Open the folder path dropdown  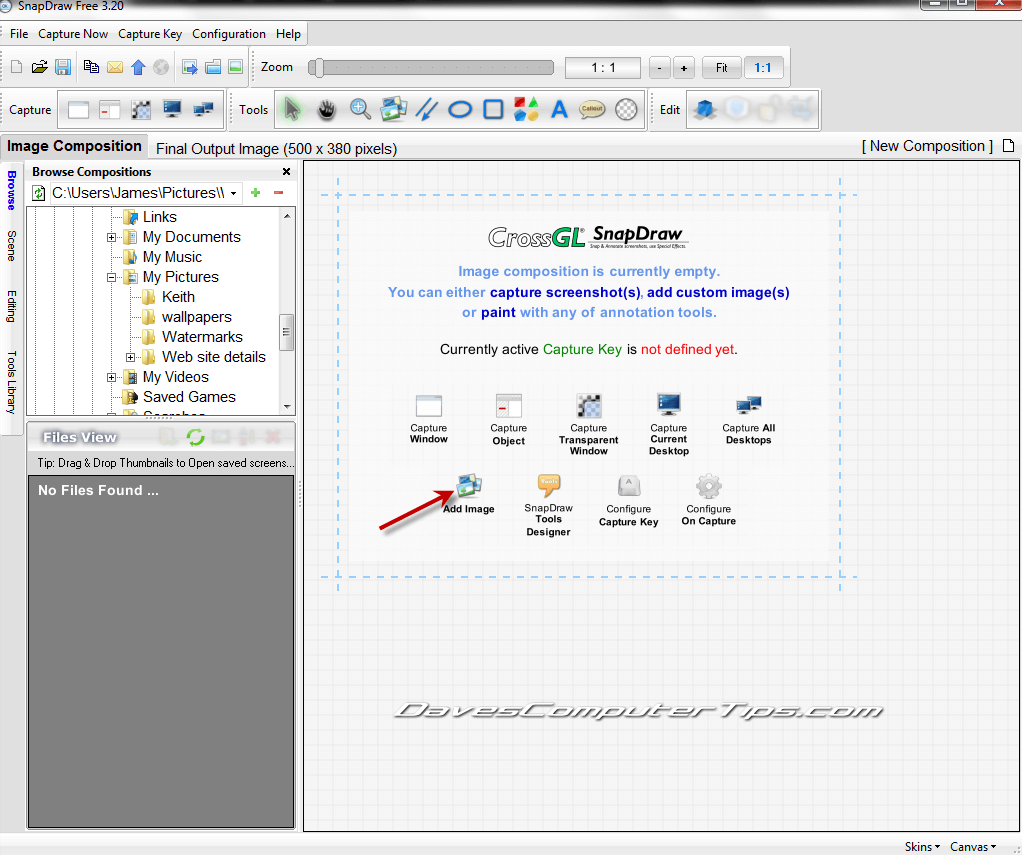[233, 193]
